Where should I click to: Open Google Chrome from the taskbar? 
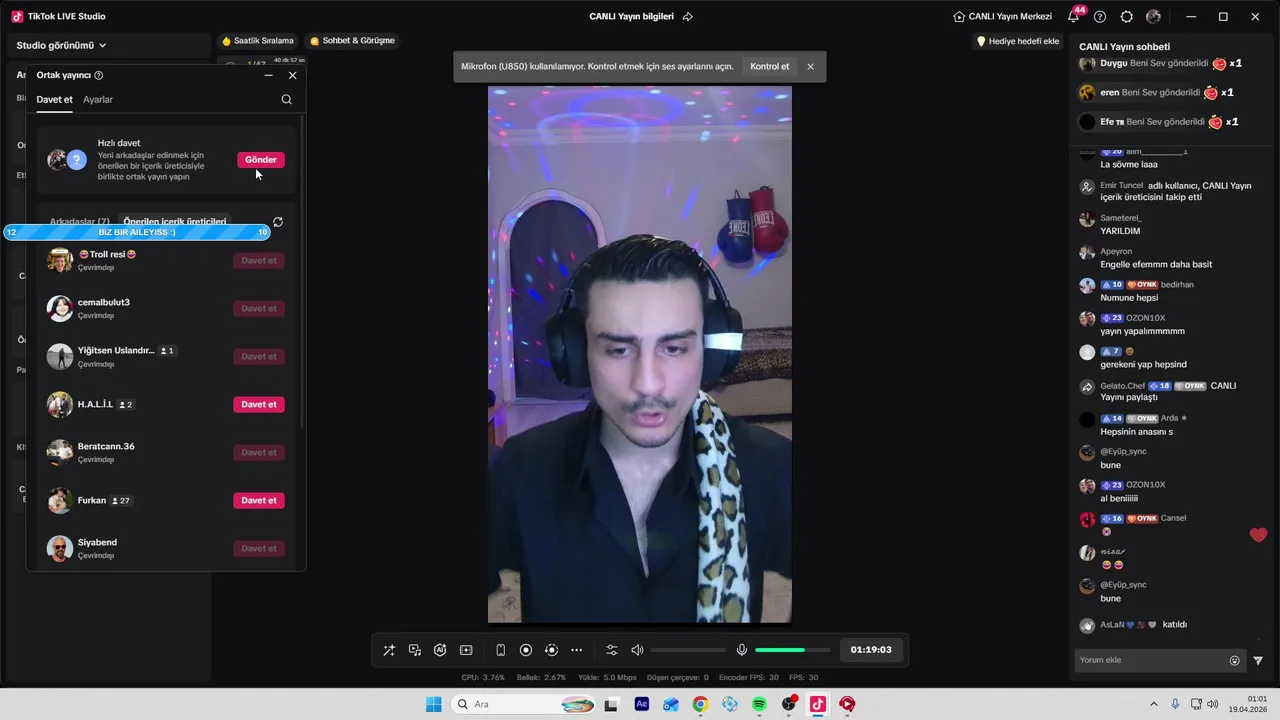pos(700,704)
